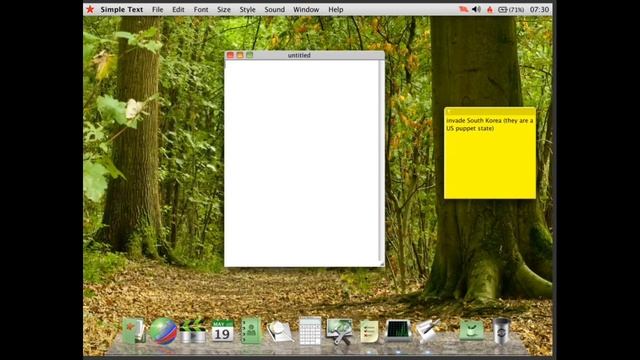Minimize the untitled window with the orange button
Image resolution: width=640 pixels, height=360 pixels.
click(240, 55)
